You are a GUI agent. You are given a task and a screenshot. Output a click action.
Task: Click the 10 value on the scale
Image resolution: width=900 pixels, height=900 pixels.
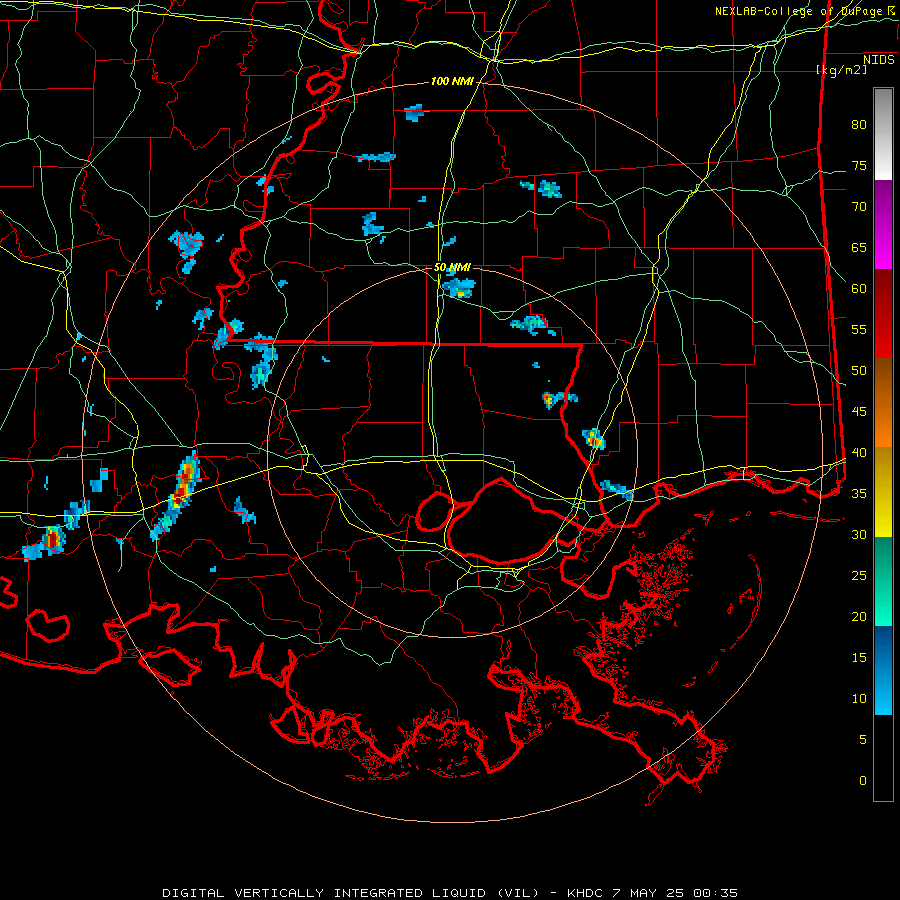pyautogui.click(x=859, y=699)
